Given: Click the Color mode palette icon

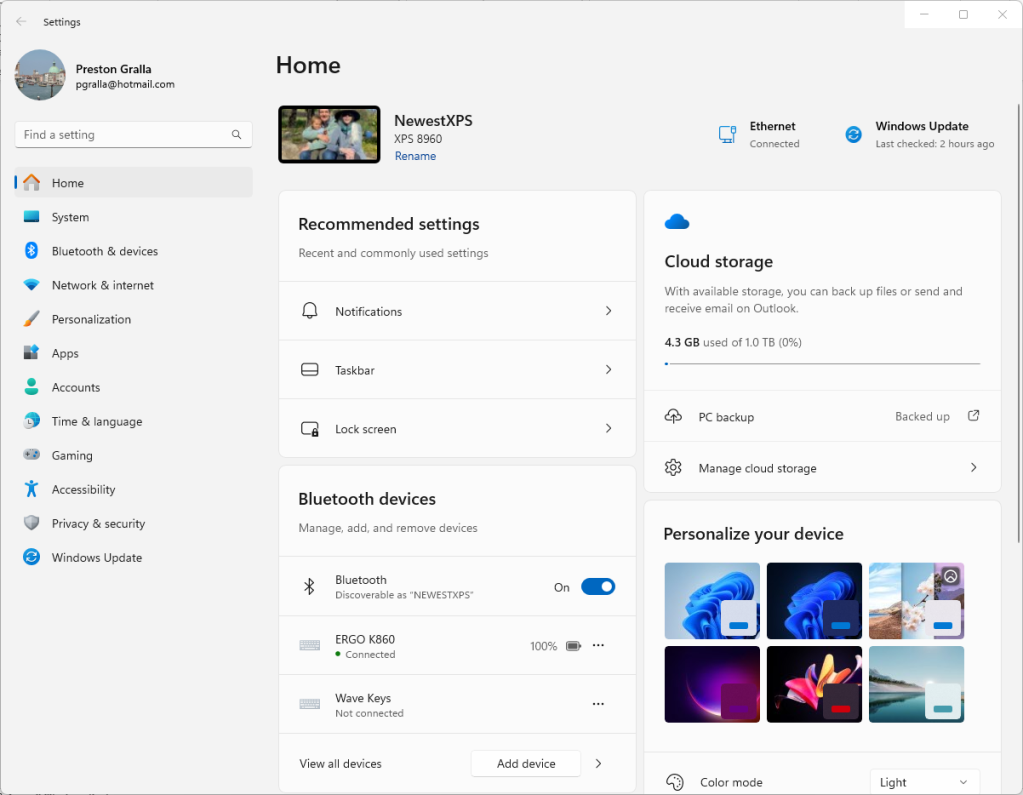Looking at the screenshot, I should (675, 781).
